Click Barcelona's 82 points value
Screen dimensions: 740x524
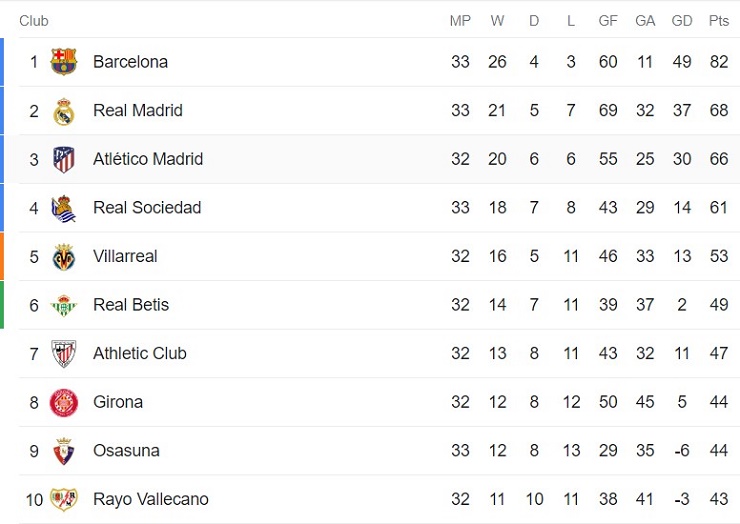point(718,62)
